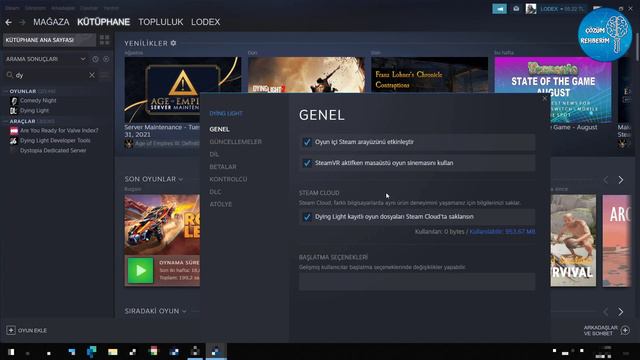640x360 pixels.
Task: Select Atölye in properties sidebar
Action: click(x=220, y=204)
